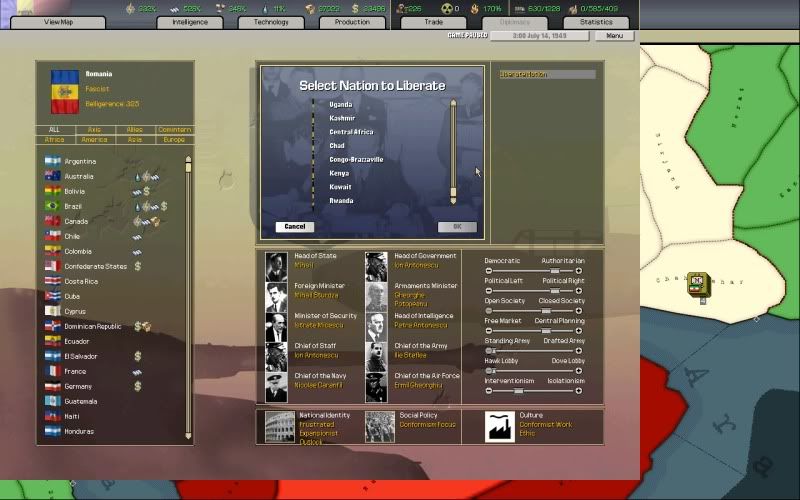The width and height of the screenshot is (800, 500).
Task: Click minus button on Democratic slider
Action: click(488, 271)
